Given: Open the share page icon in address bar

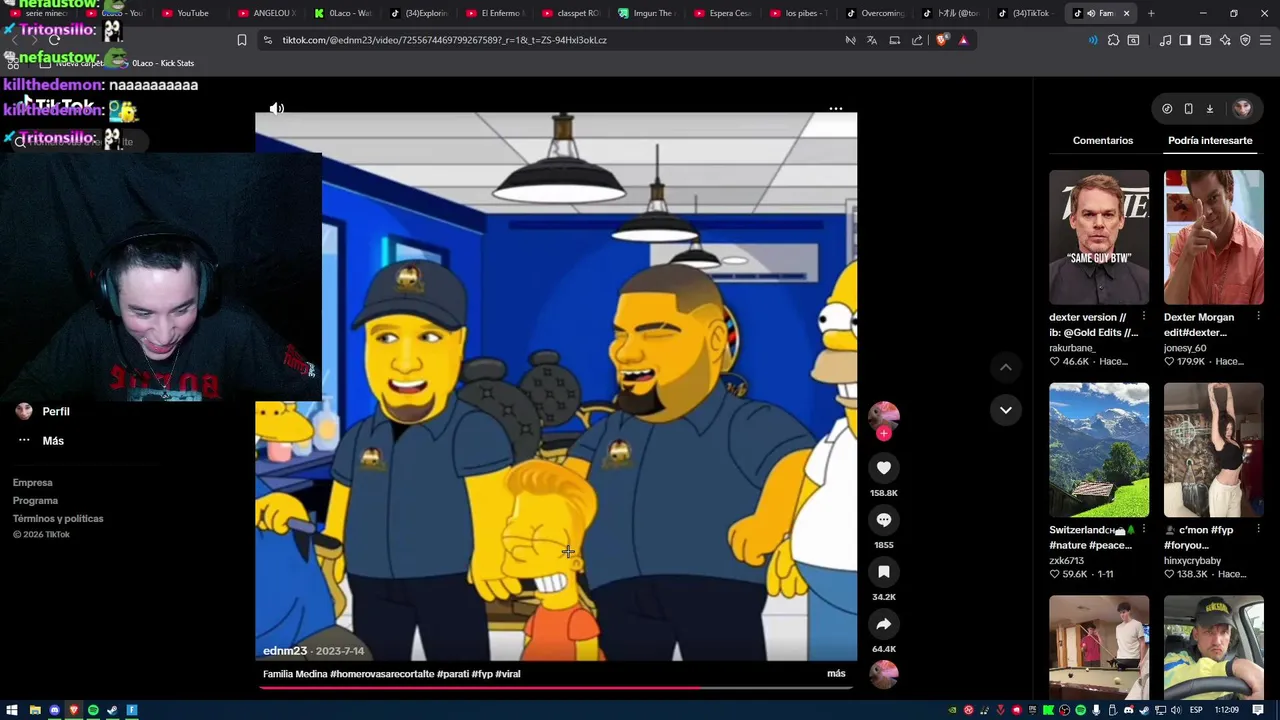Looking at the screenshot, I should click(917, 40).
